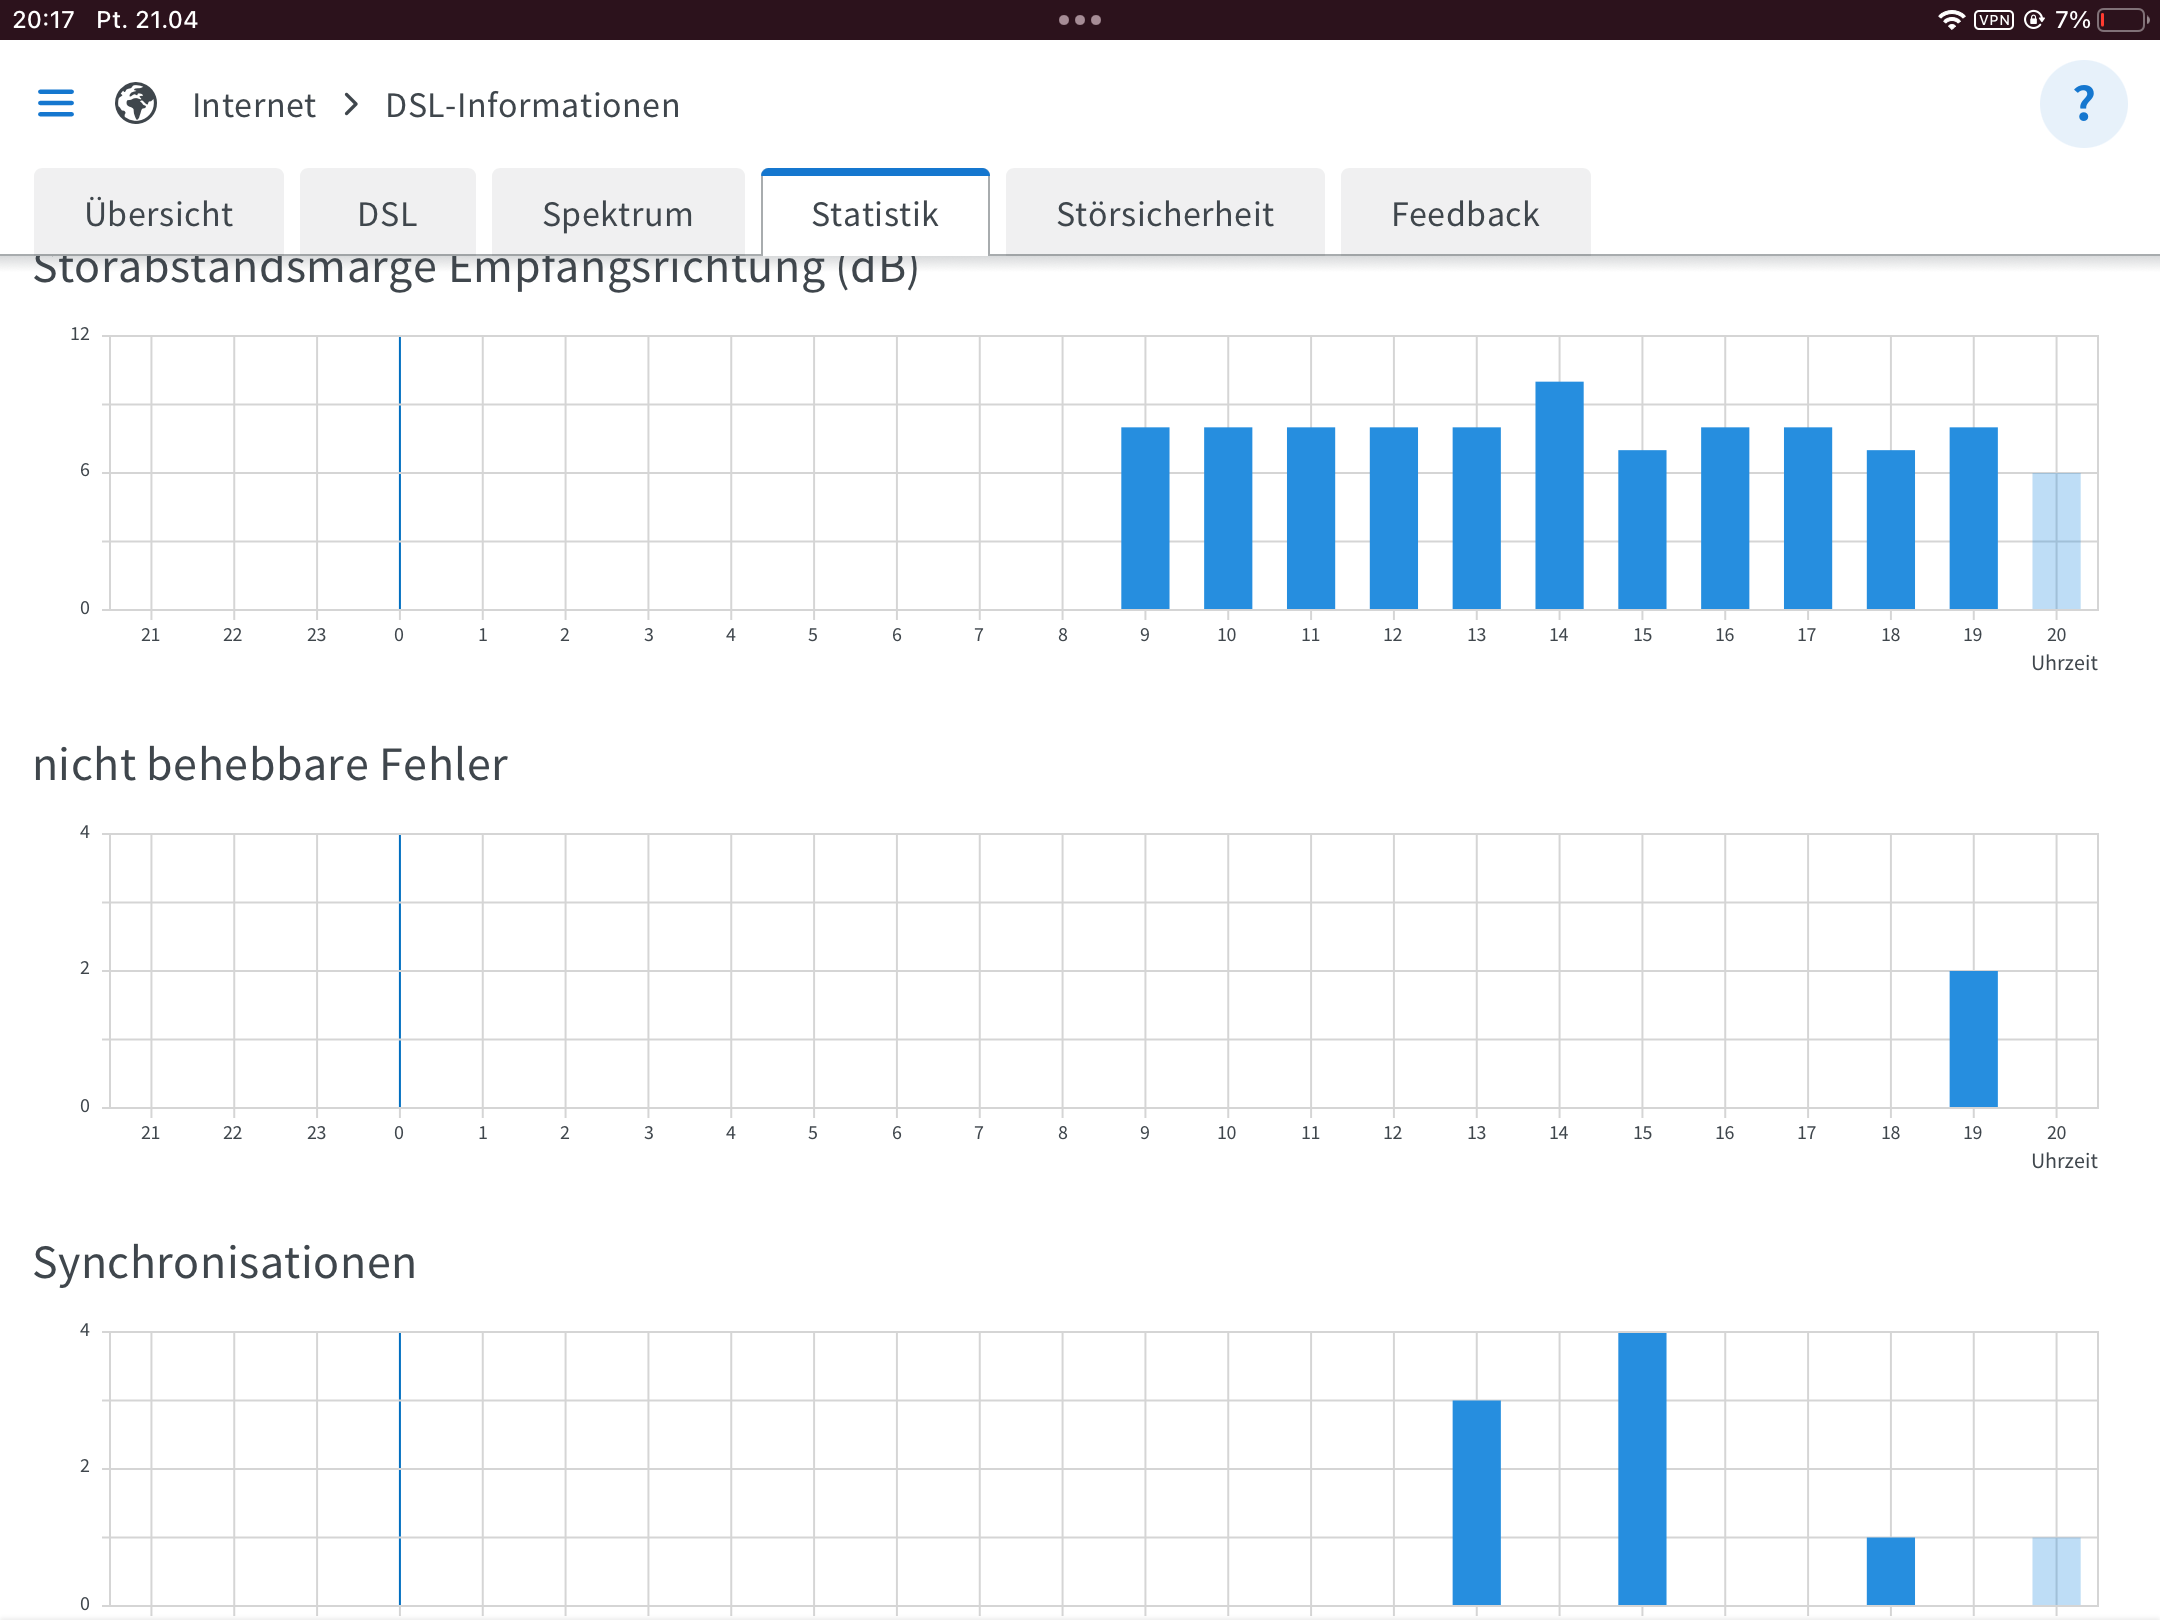The image size is (2160, 1620).
Task: Click the 15 o'clock Synchronisationen bar
Action: pyautogui.click(x=1642, y=1468)
